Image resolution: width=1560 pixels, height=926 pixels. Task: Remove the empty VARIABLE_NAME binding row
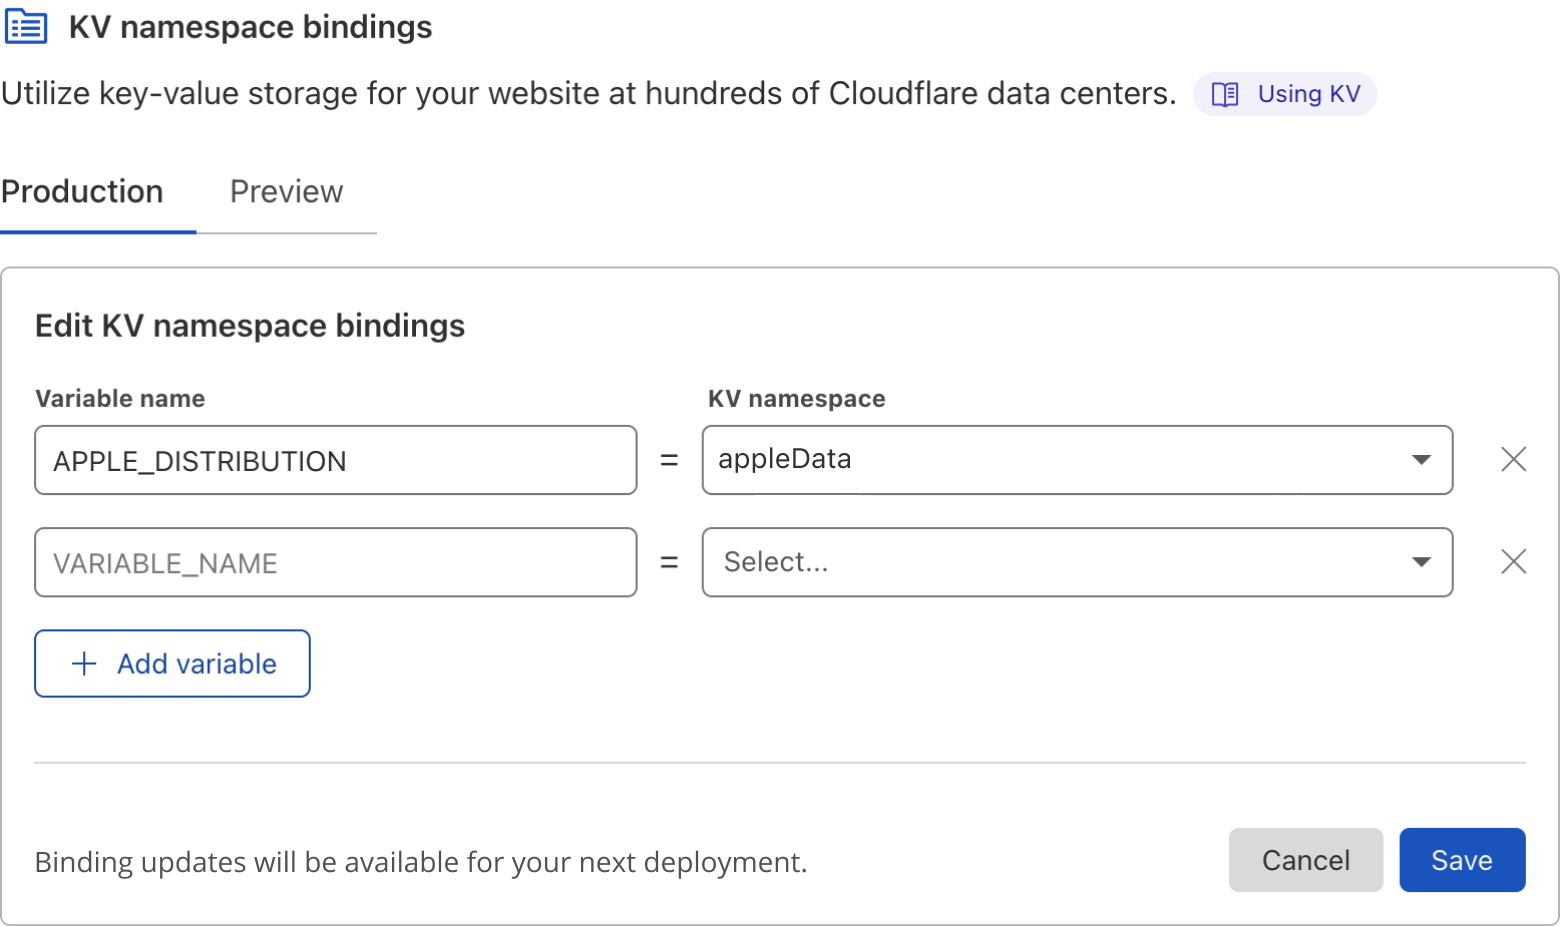1513,562
